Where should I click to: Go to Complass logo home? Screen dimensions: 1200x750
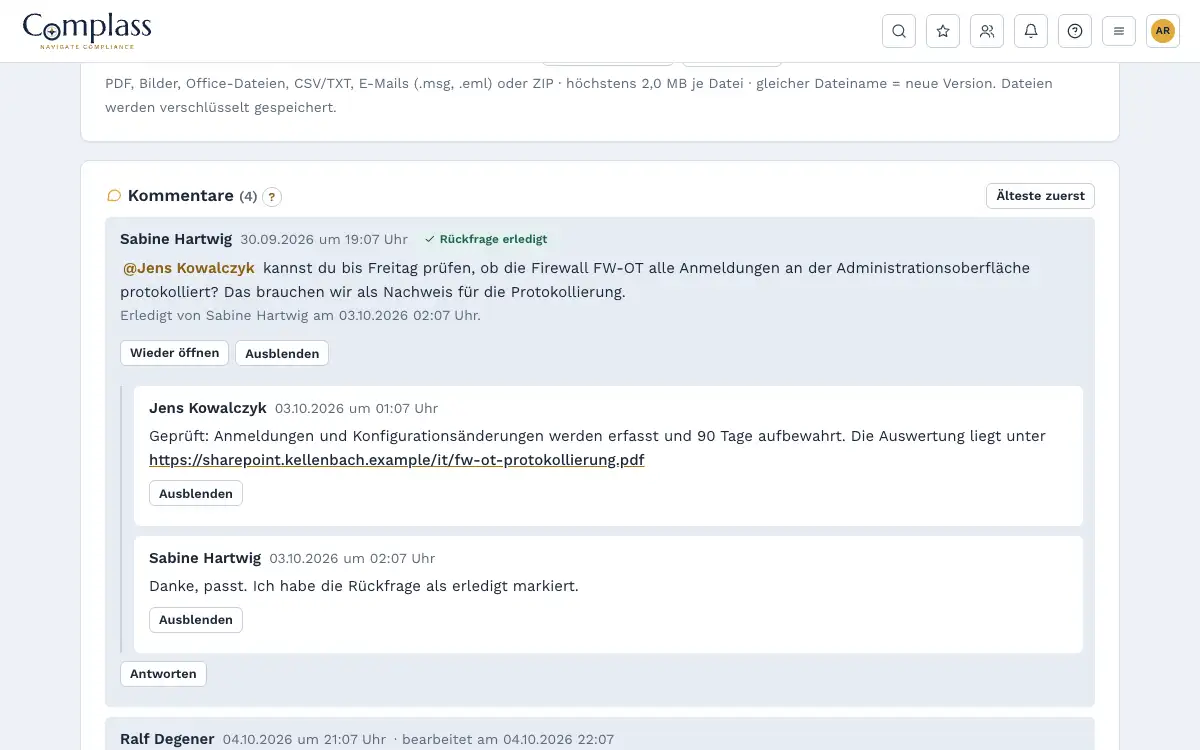pyautogui.click(x=87, y=31)
